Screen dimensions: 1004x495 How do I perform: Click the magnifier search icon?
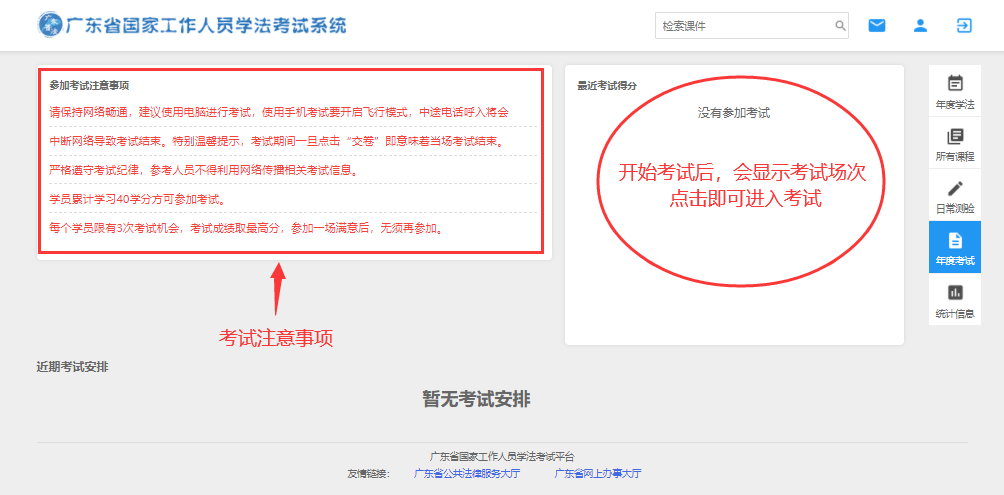point(840,26)
